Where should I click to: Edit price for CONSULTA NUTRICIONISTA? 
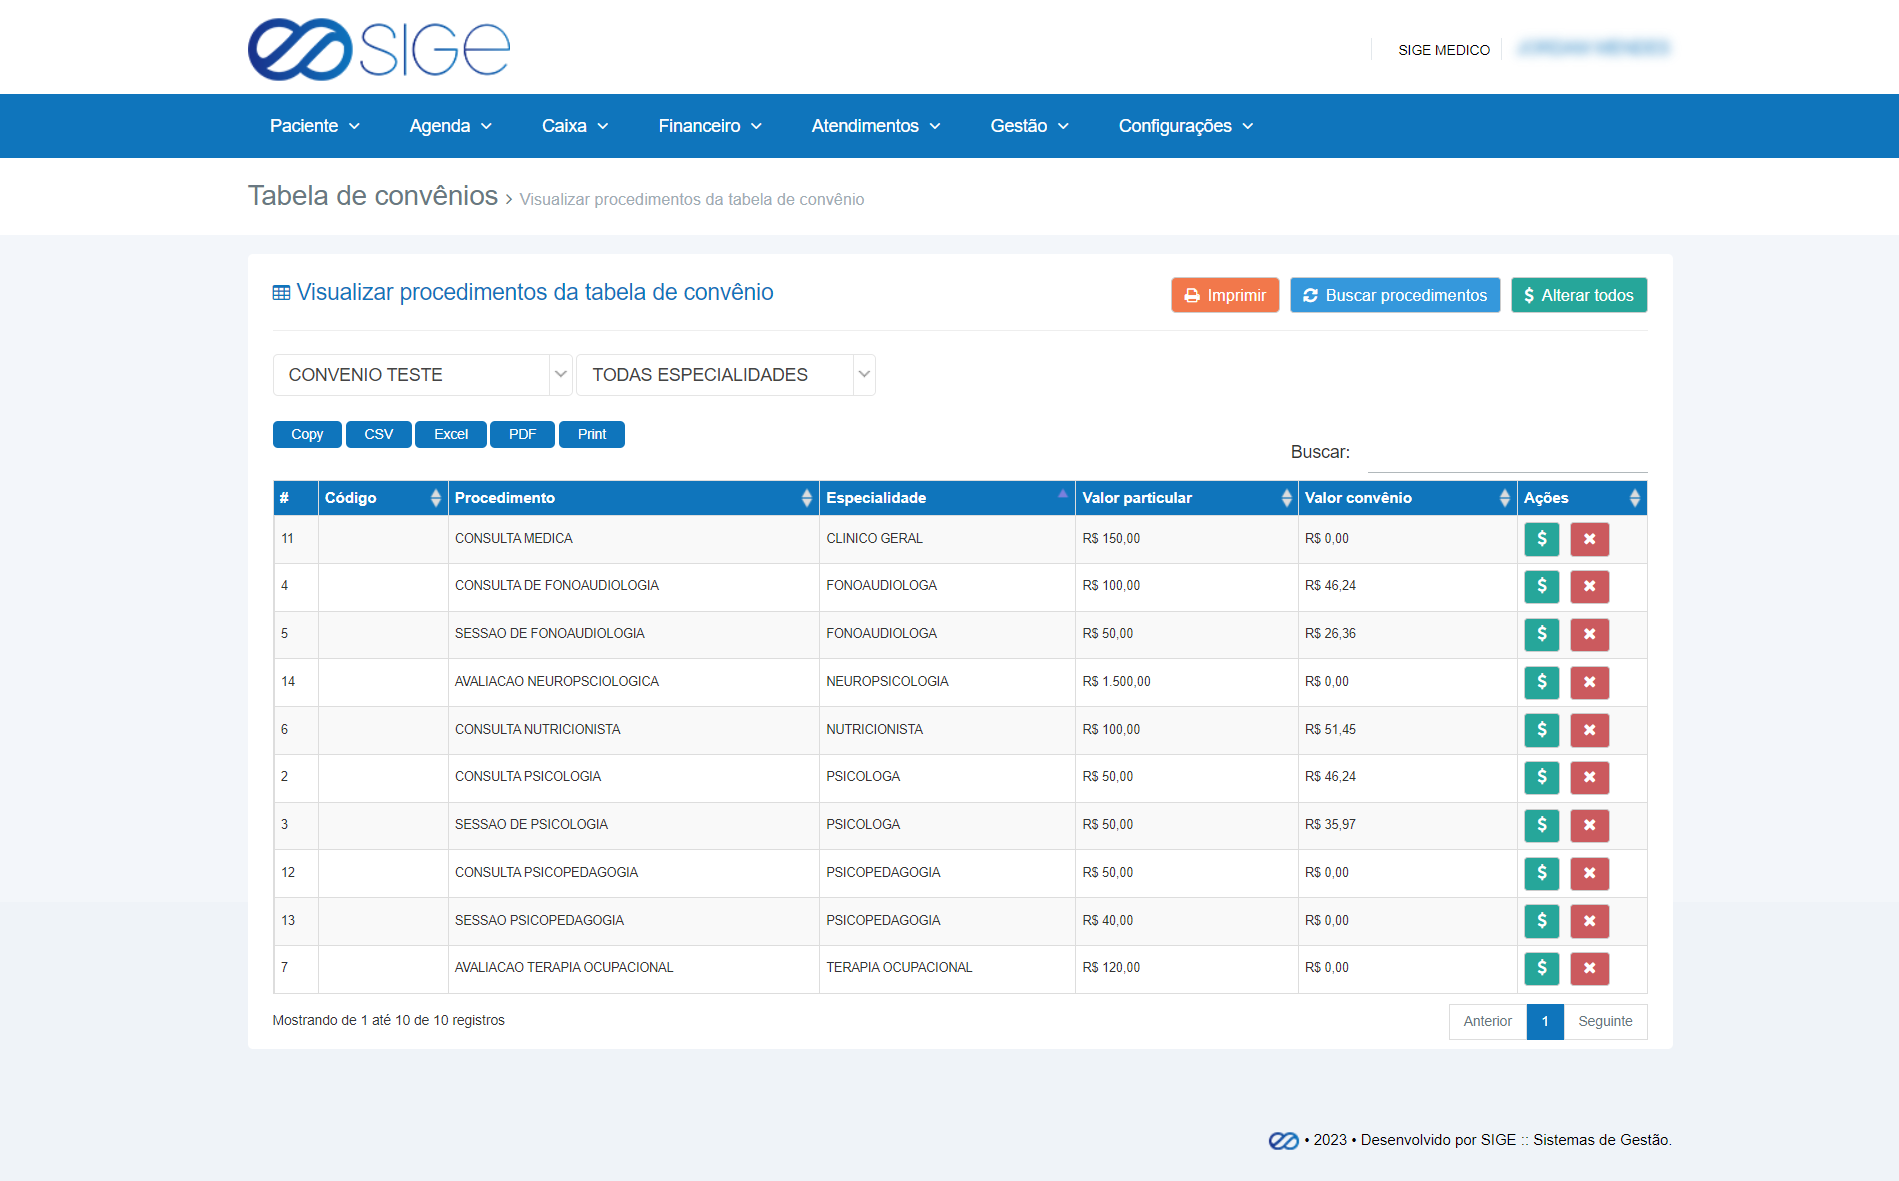[1541, 730]
